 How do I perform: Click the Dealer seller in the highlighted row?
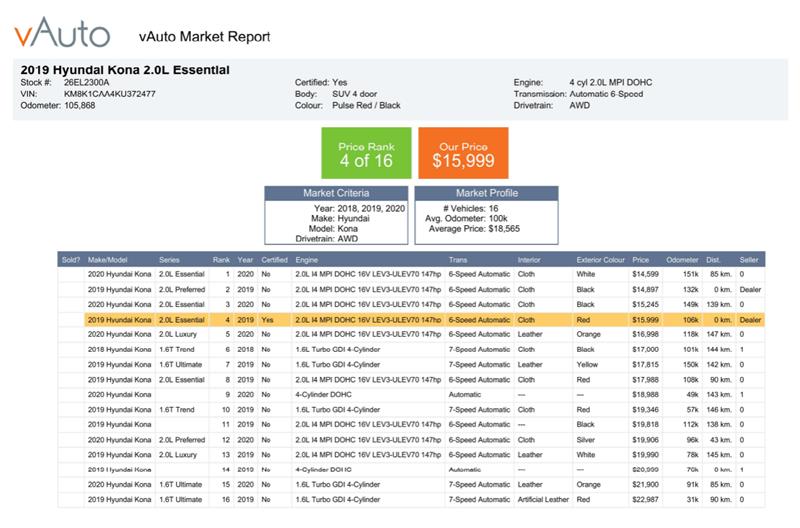(750, 320)
